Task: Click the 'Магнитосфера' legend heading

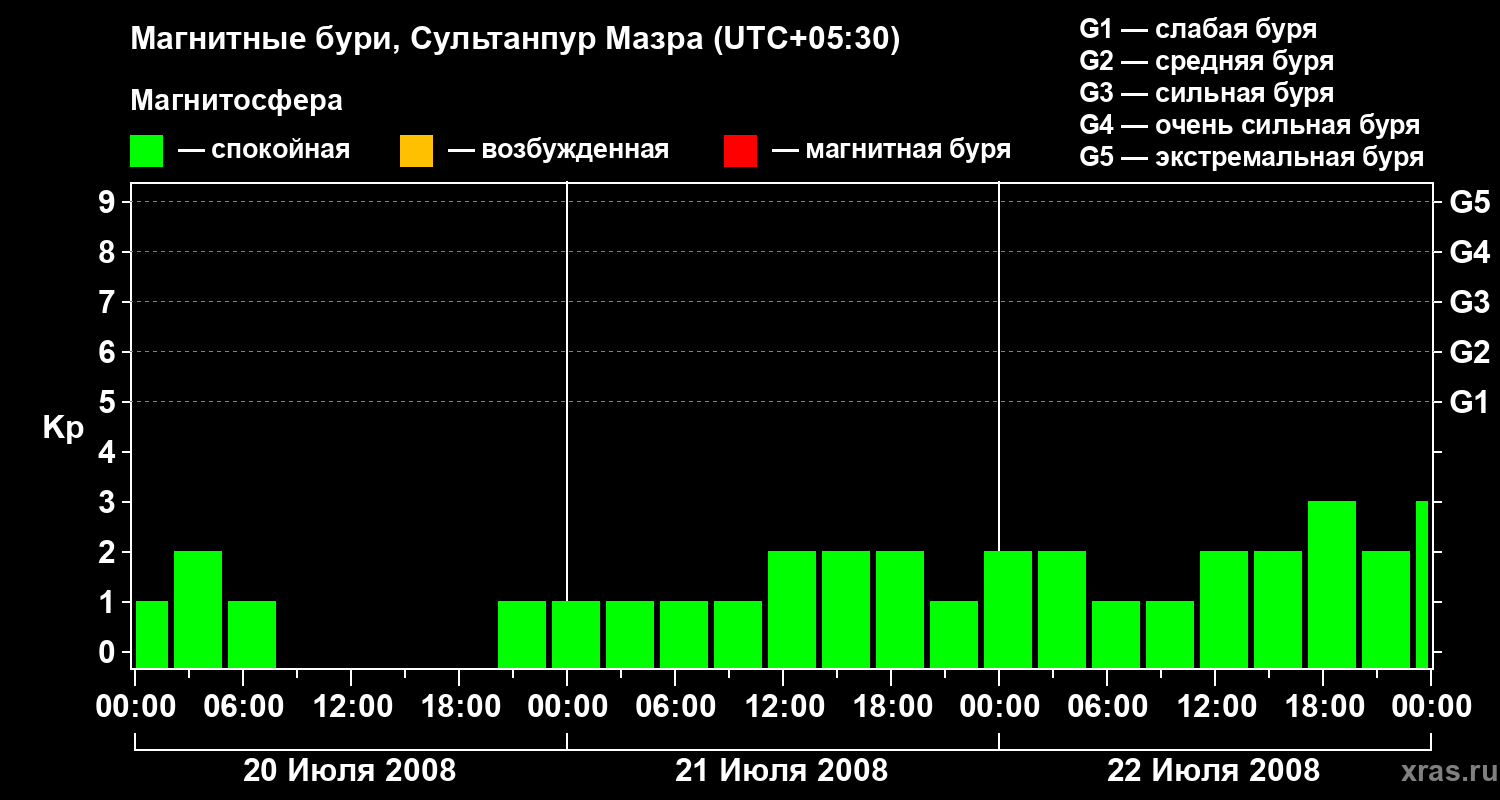Action: click(x=236, y=101)
